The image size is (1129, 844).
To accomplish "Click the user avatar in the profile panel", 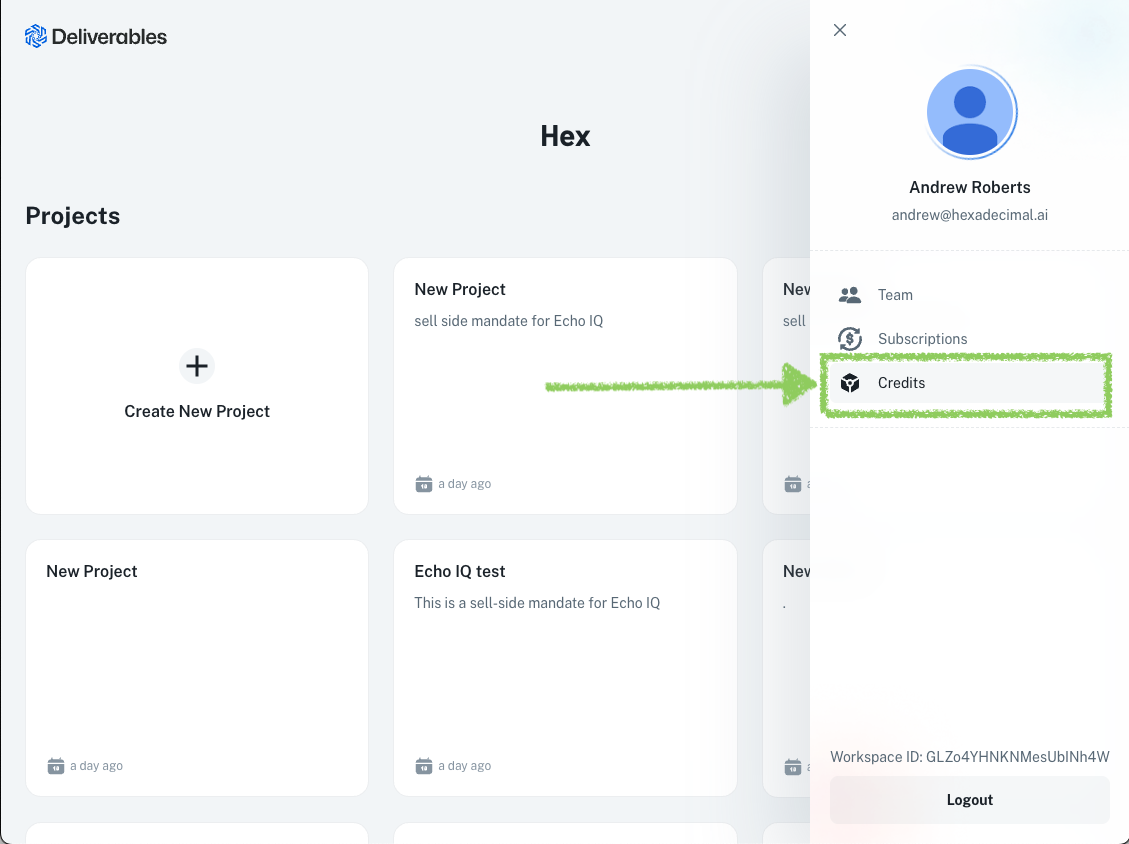I will point(970,113).
